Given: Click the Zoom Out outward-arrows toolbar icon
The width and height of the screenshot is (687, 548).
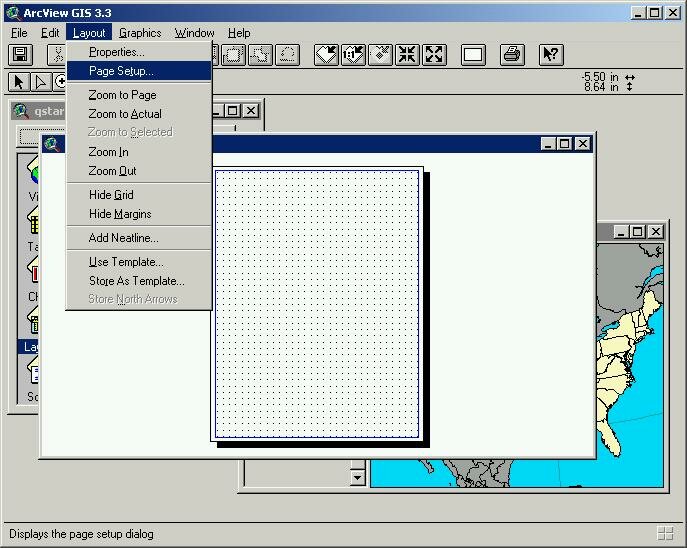Looking at the screenshot, I should [434, 55].
